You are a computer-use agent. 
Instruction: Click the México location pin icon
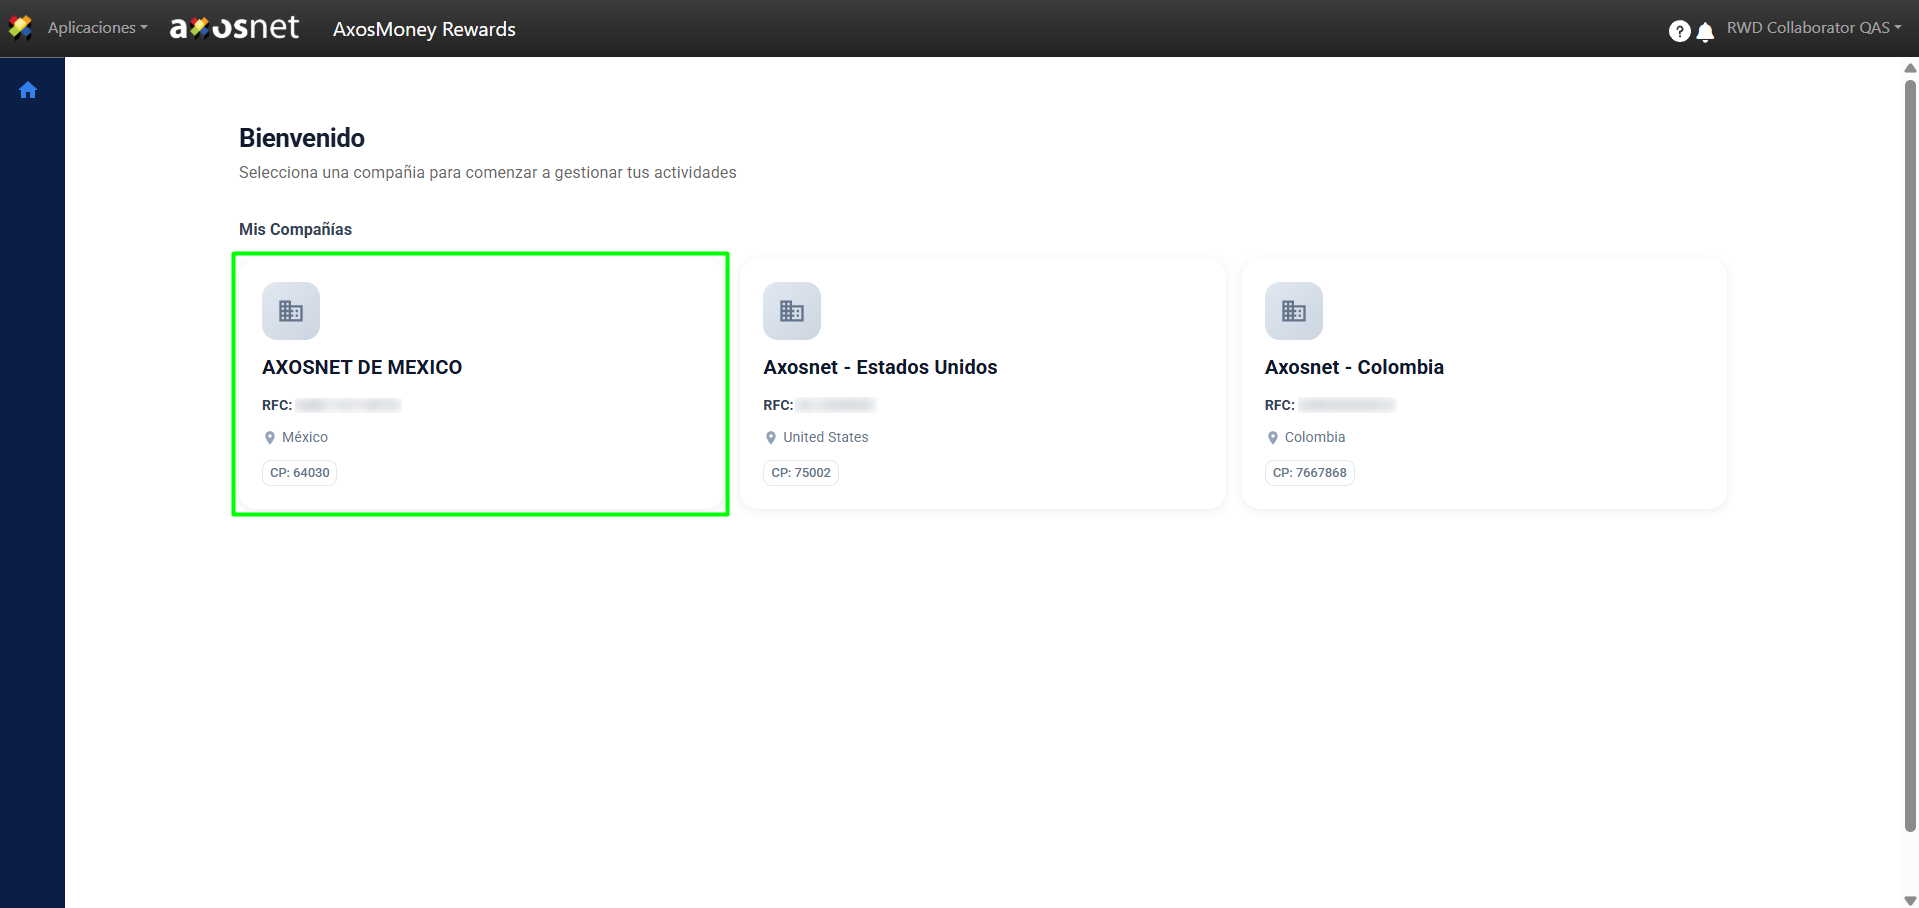click(x=270, y=438)
